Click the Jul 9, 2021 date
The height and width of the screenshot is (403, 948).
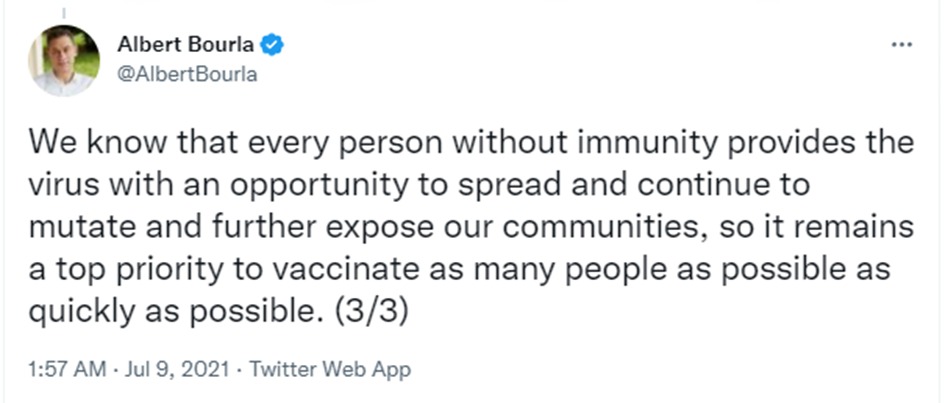[x=176, y=369]
